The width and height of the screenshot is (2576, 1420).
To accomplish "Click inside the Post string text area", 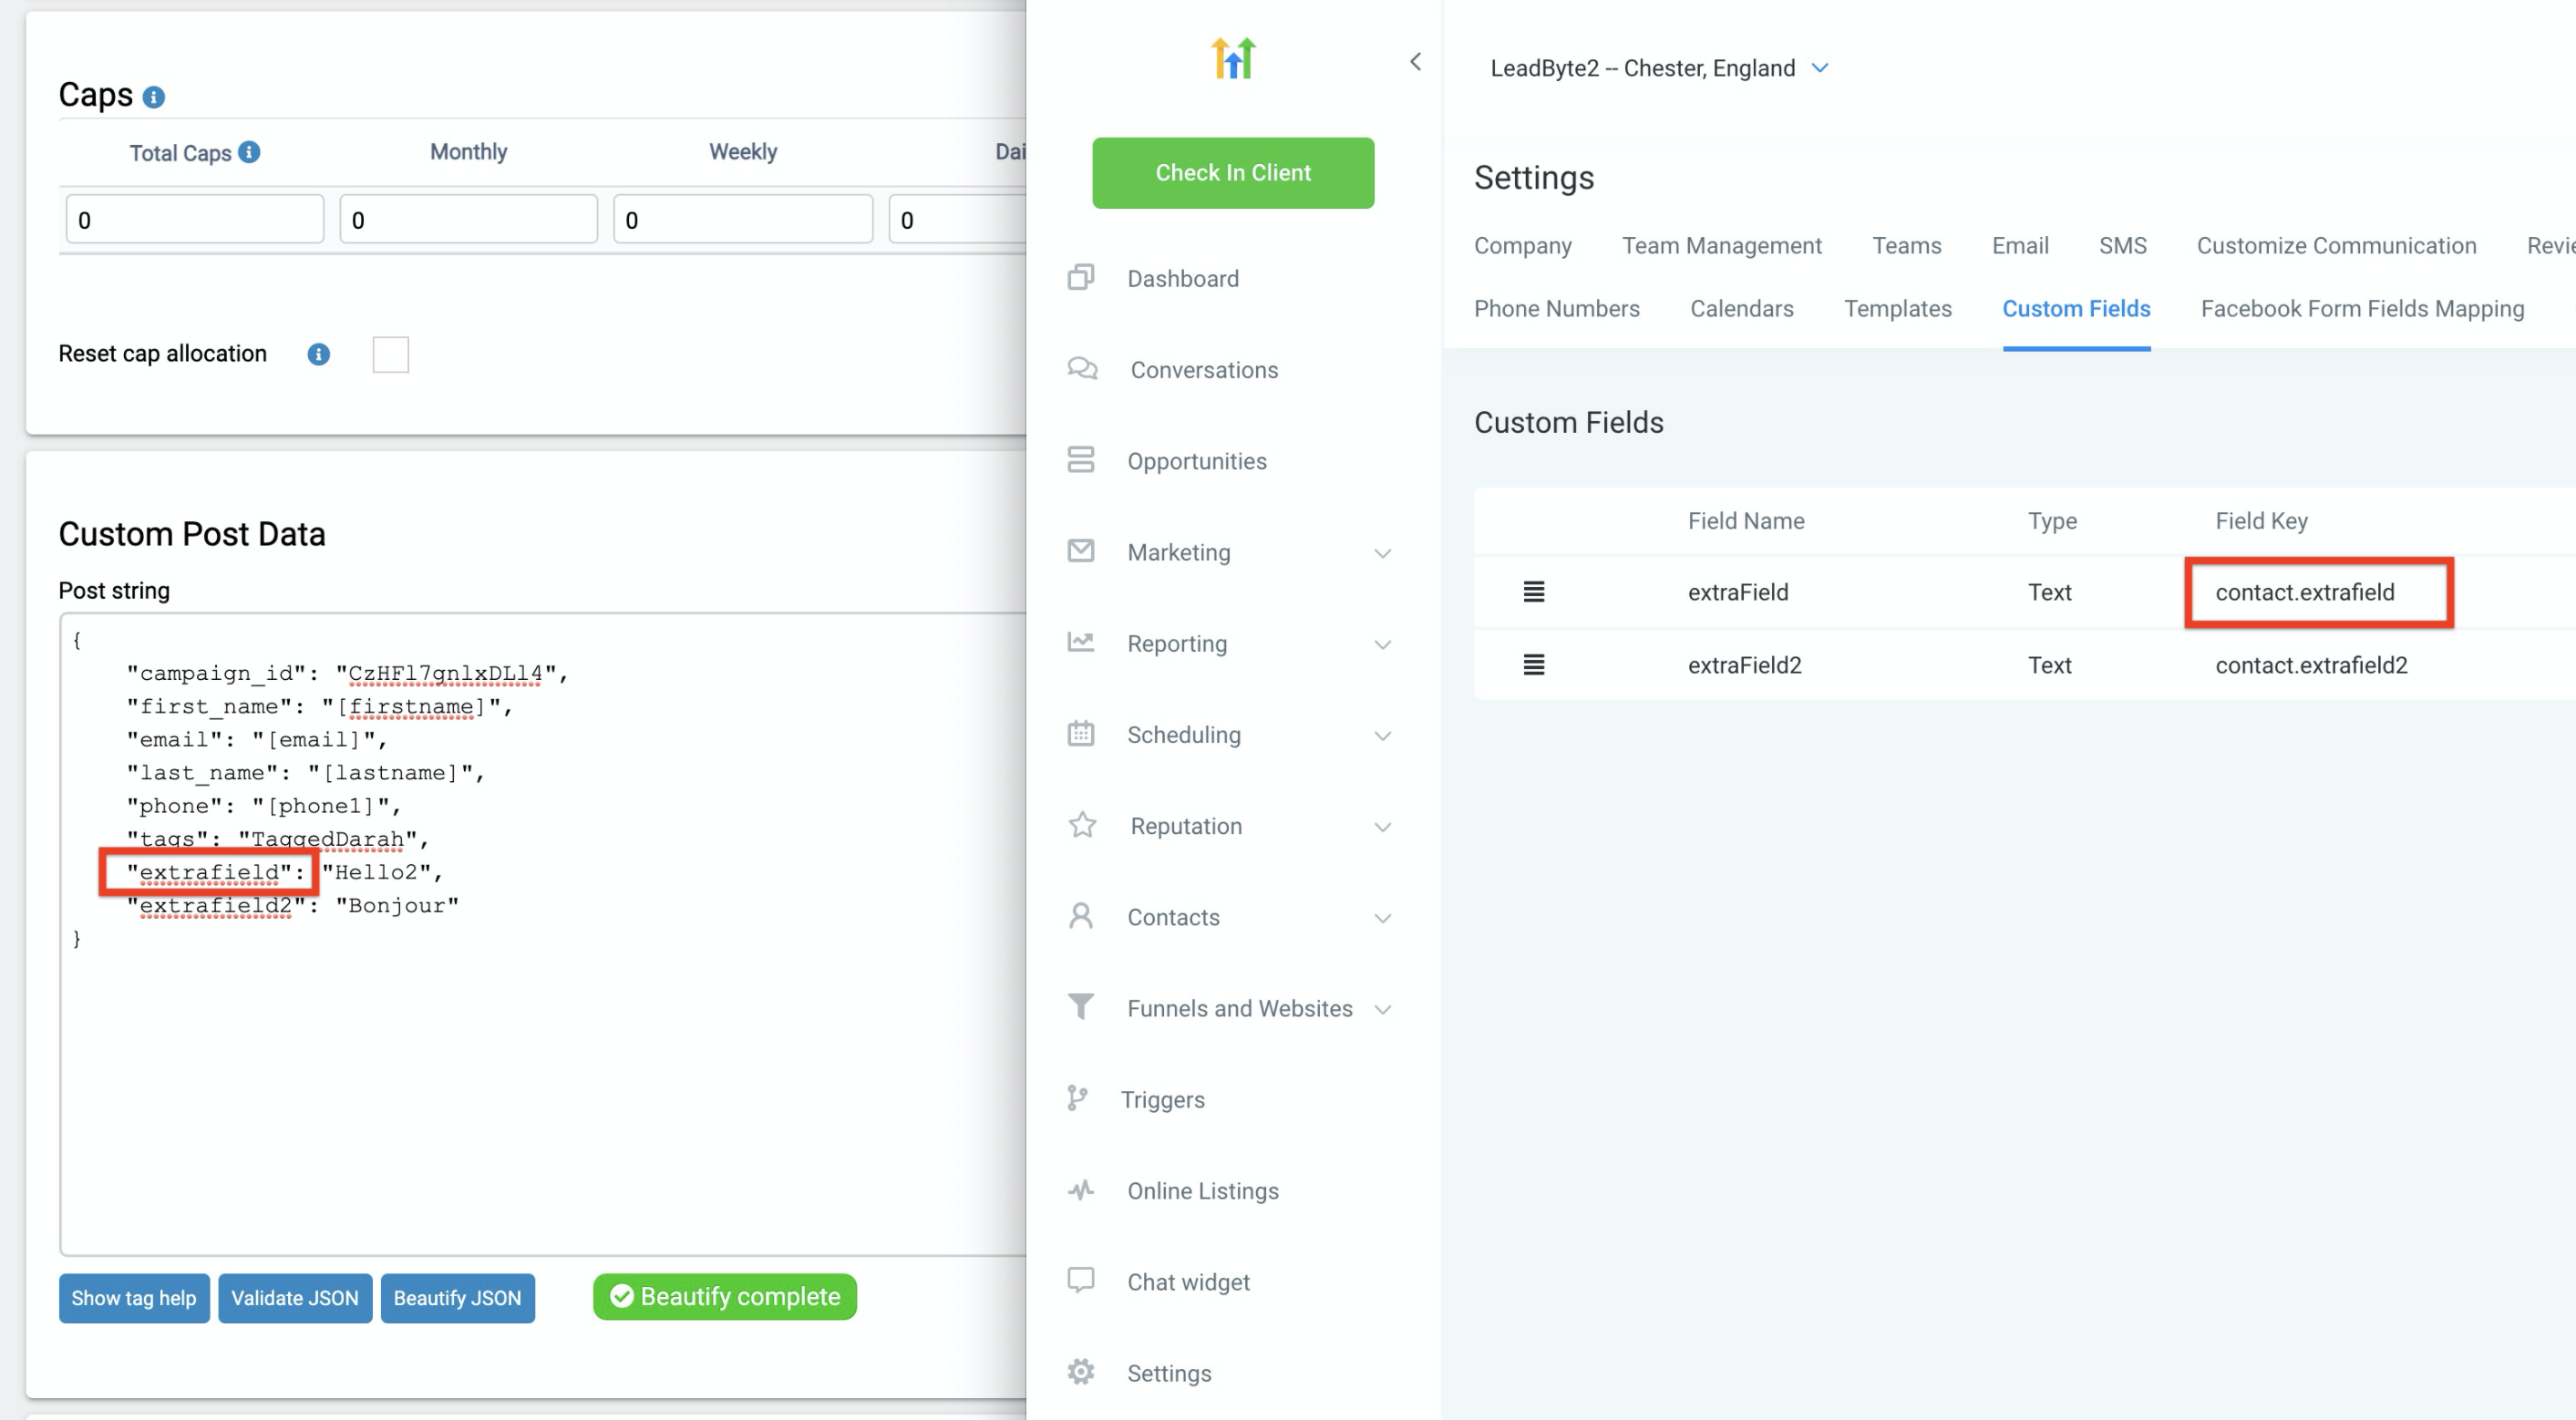I will coord(543,933).
